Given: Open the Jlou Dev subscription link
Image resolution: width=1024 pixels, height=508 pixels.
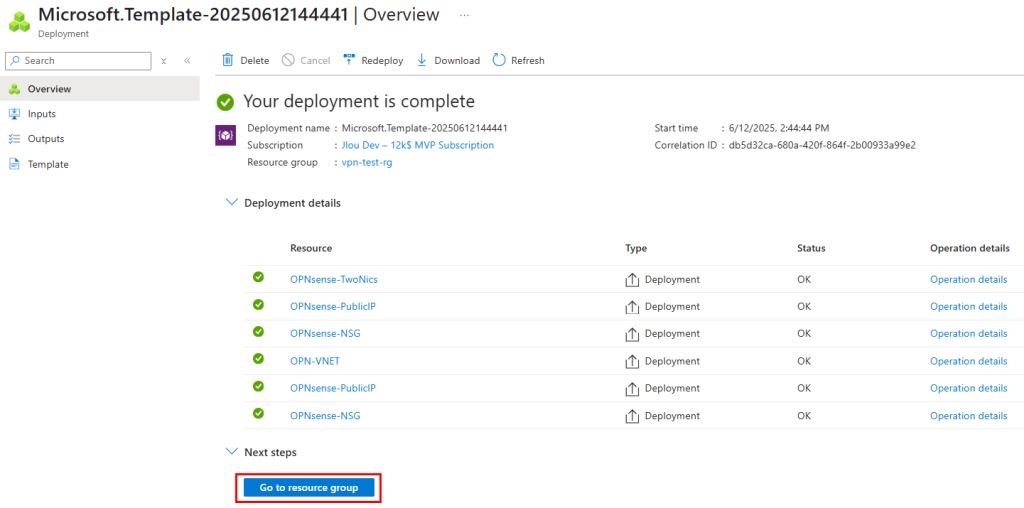Looking at the screenshot, I should (x=418, y=145).
